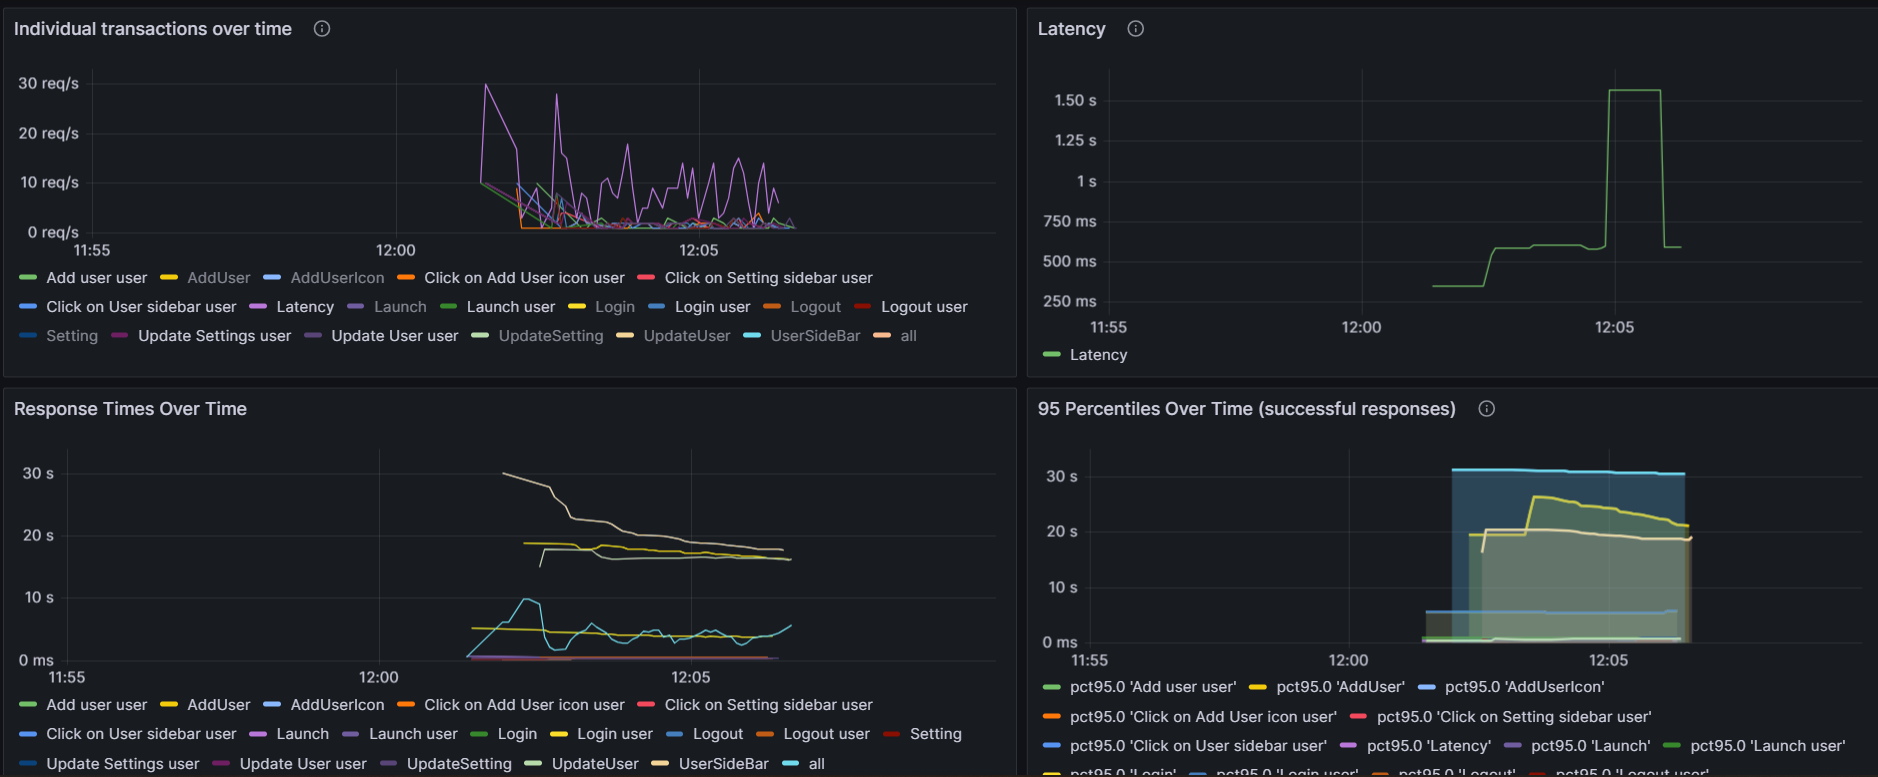The width and height of the screenshot is (1878, 777).
Task: Click the pct95.0 'Latency' legend color swatch
Action: (1348, 746)
